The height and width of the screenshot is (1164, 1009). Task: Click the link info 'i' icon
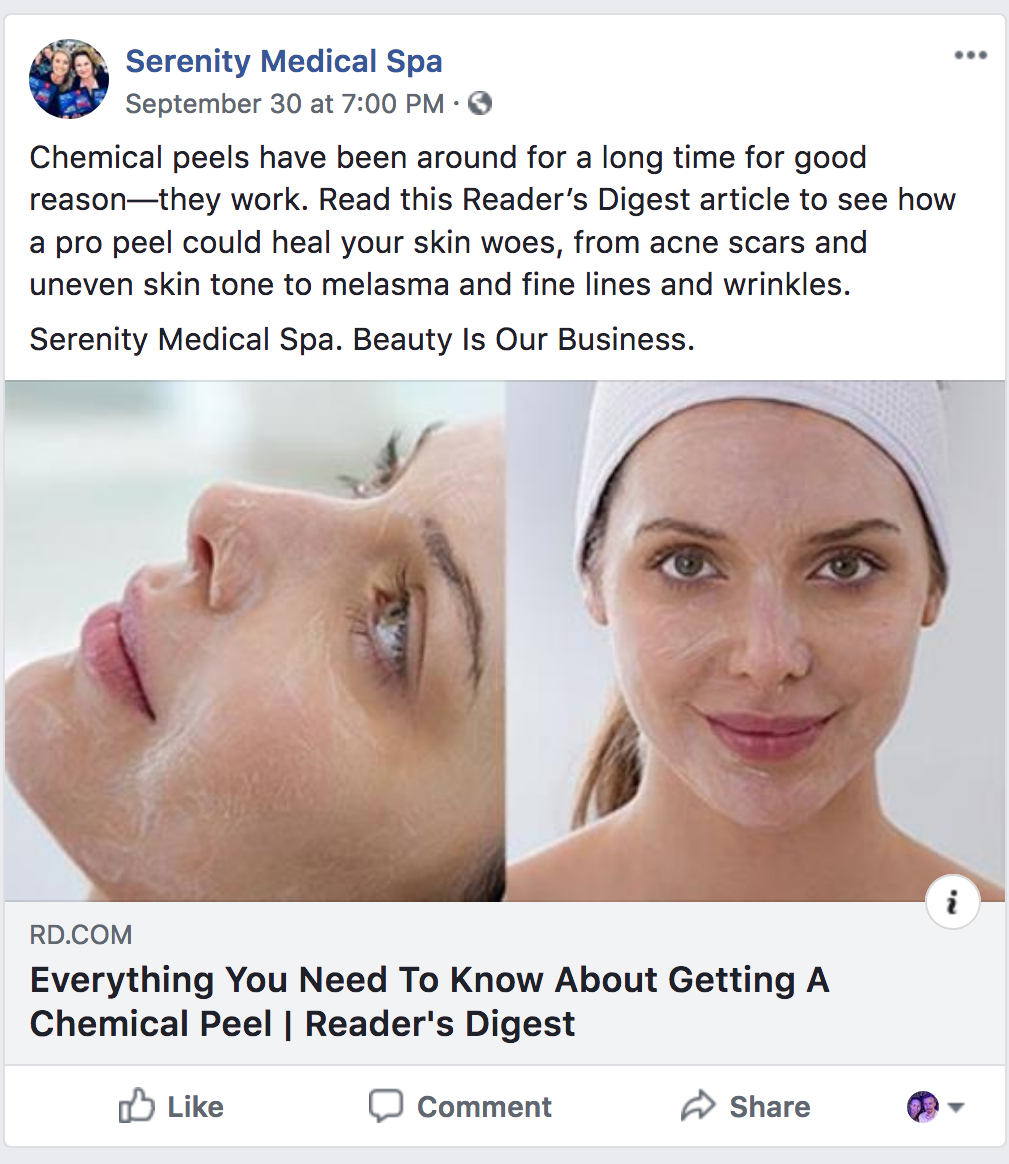[953, 902]
